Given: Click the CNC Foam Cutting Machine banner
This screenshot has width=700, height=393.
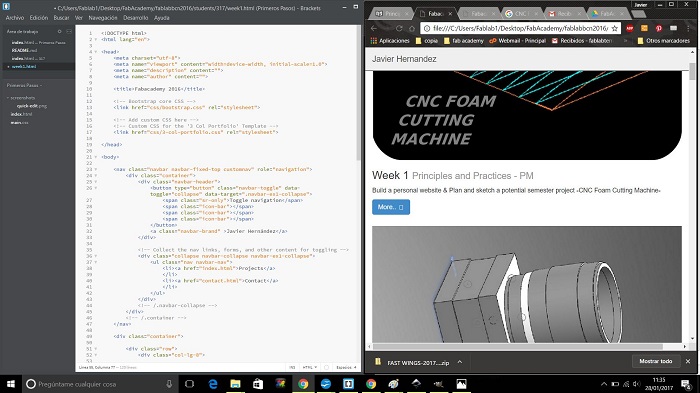Looking at the screenshot, I should (x=527, y=115).
